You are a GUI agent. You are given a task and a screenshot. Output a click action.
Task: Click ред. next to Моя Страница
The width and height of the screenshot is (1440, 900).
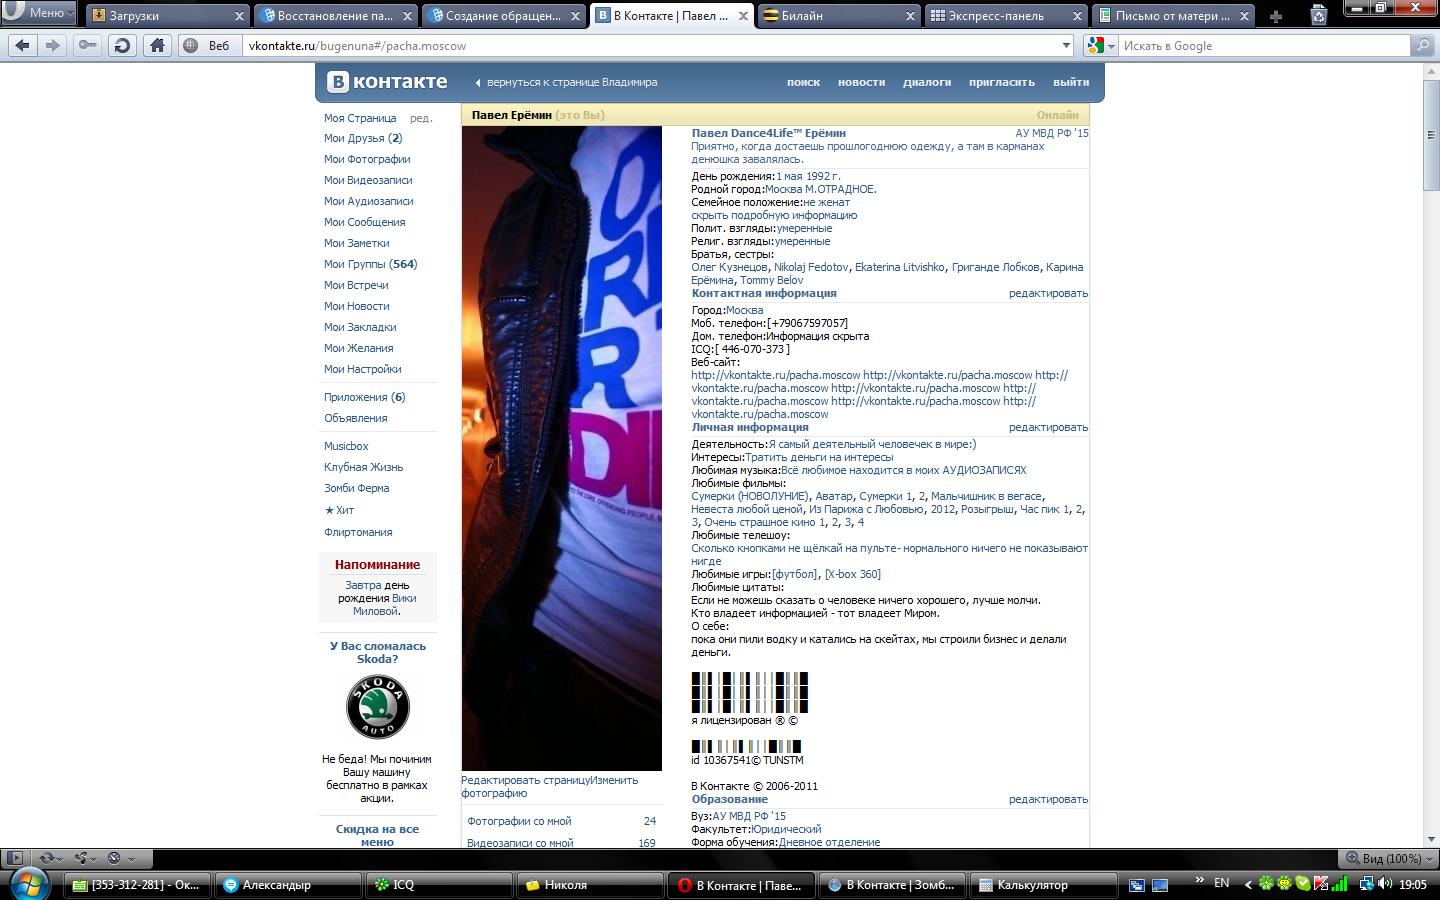tap(421, 118)
